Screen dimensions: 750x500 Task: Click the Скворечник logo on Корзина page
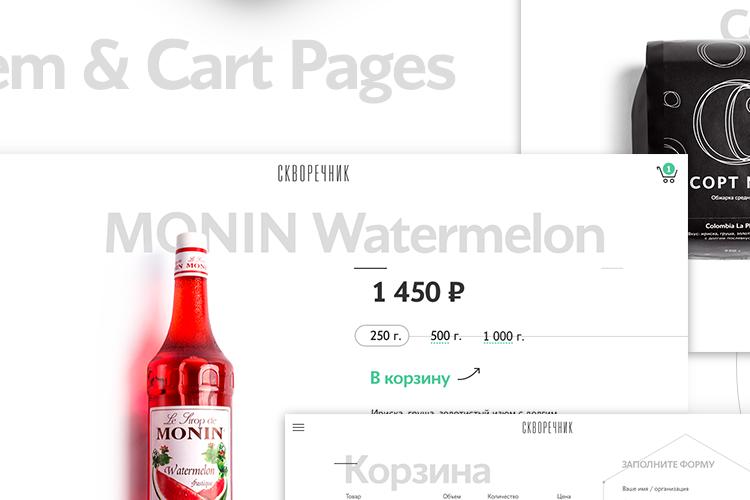click(x=547, y=428)
